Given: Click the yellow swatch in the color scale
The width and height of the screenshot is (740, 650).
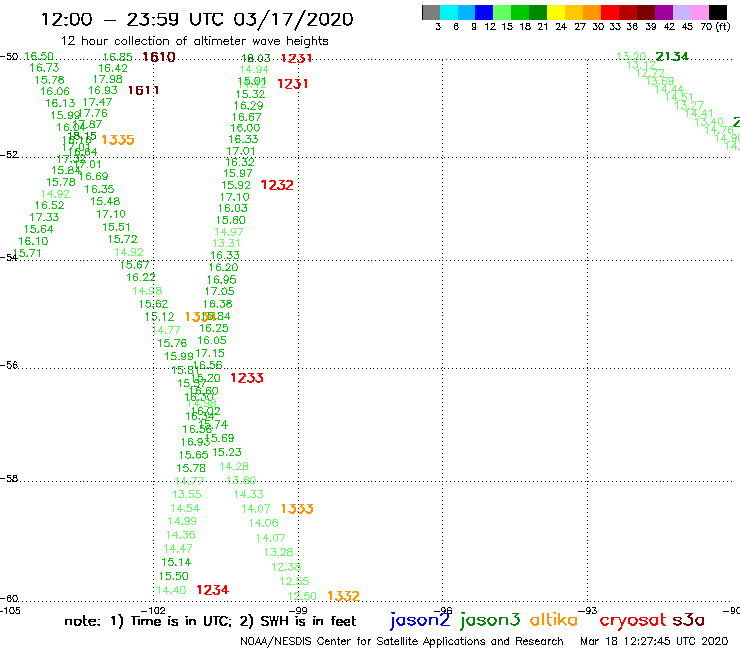Looking at the screenshot, I should [x=556, y=12].
